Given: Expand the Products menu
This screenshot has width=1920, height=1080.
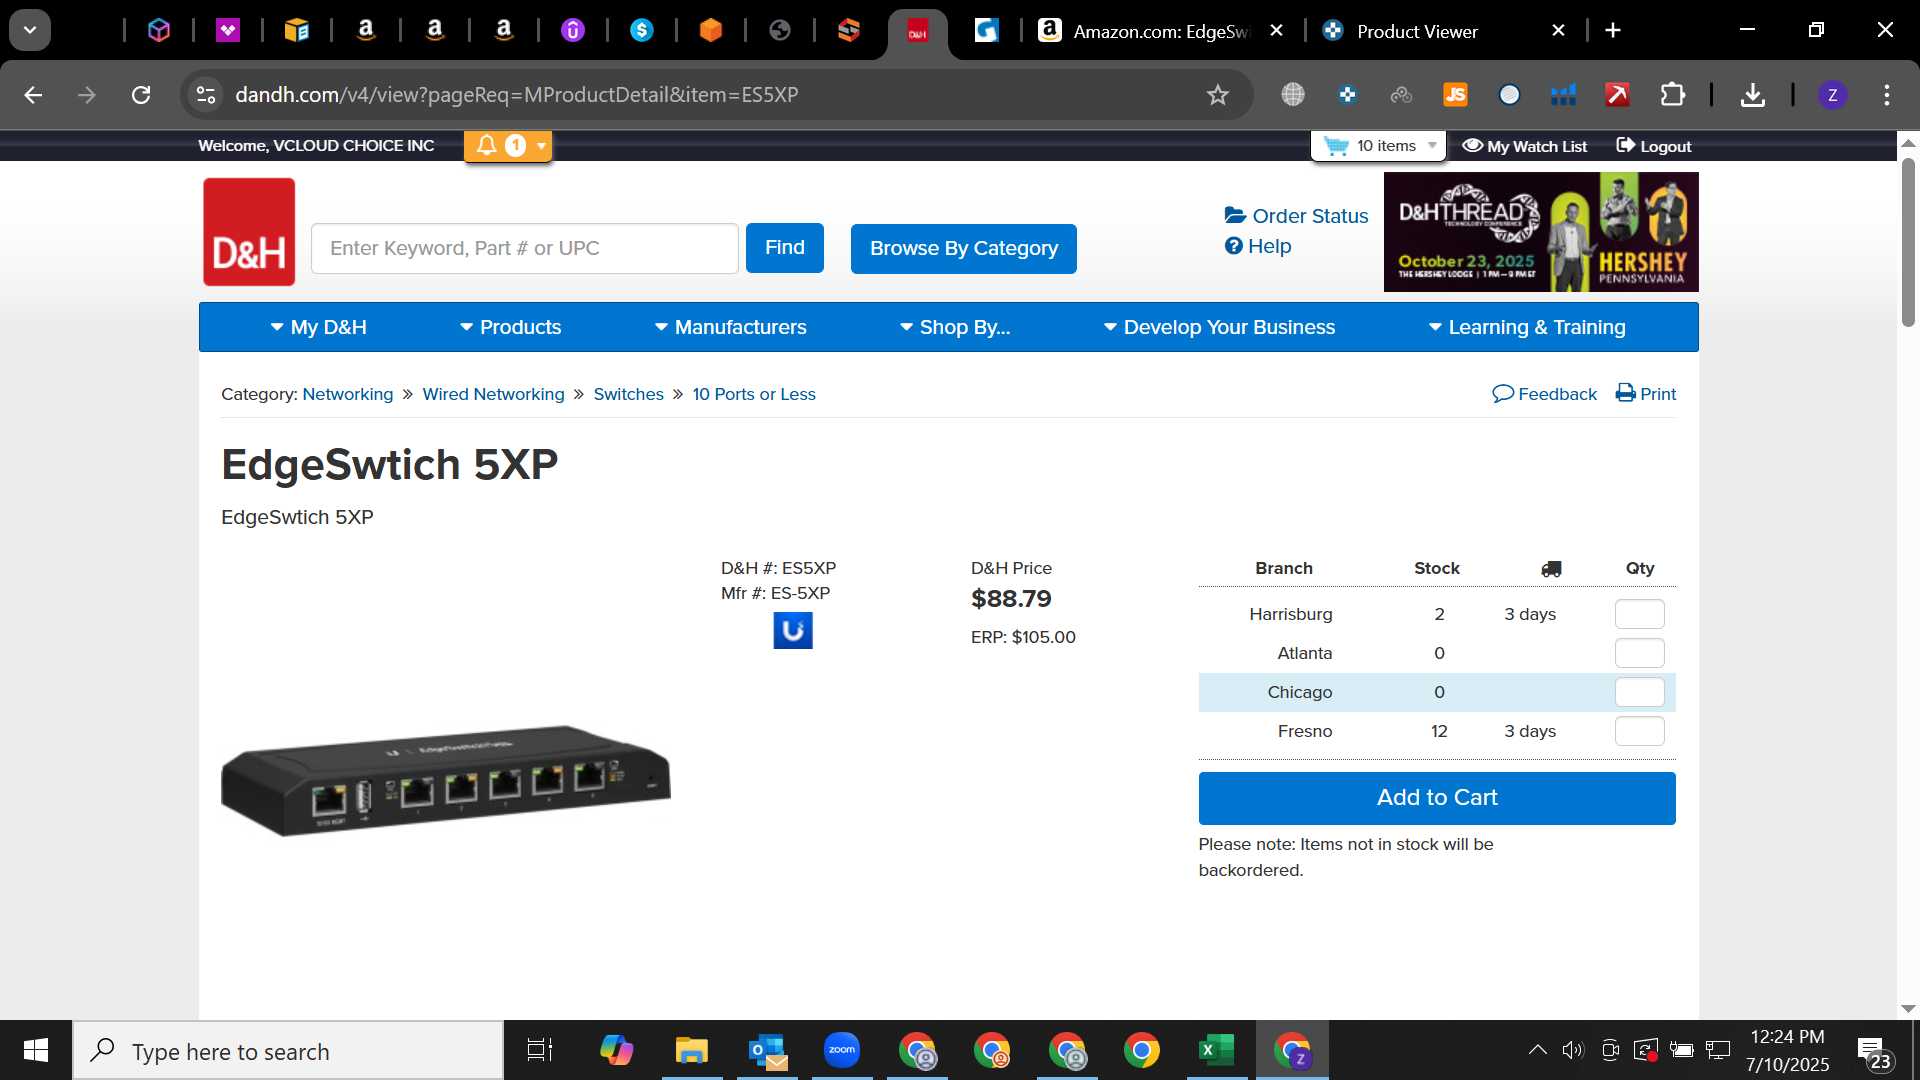Looking at the screenshot, I should click(x=510, y=327).
